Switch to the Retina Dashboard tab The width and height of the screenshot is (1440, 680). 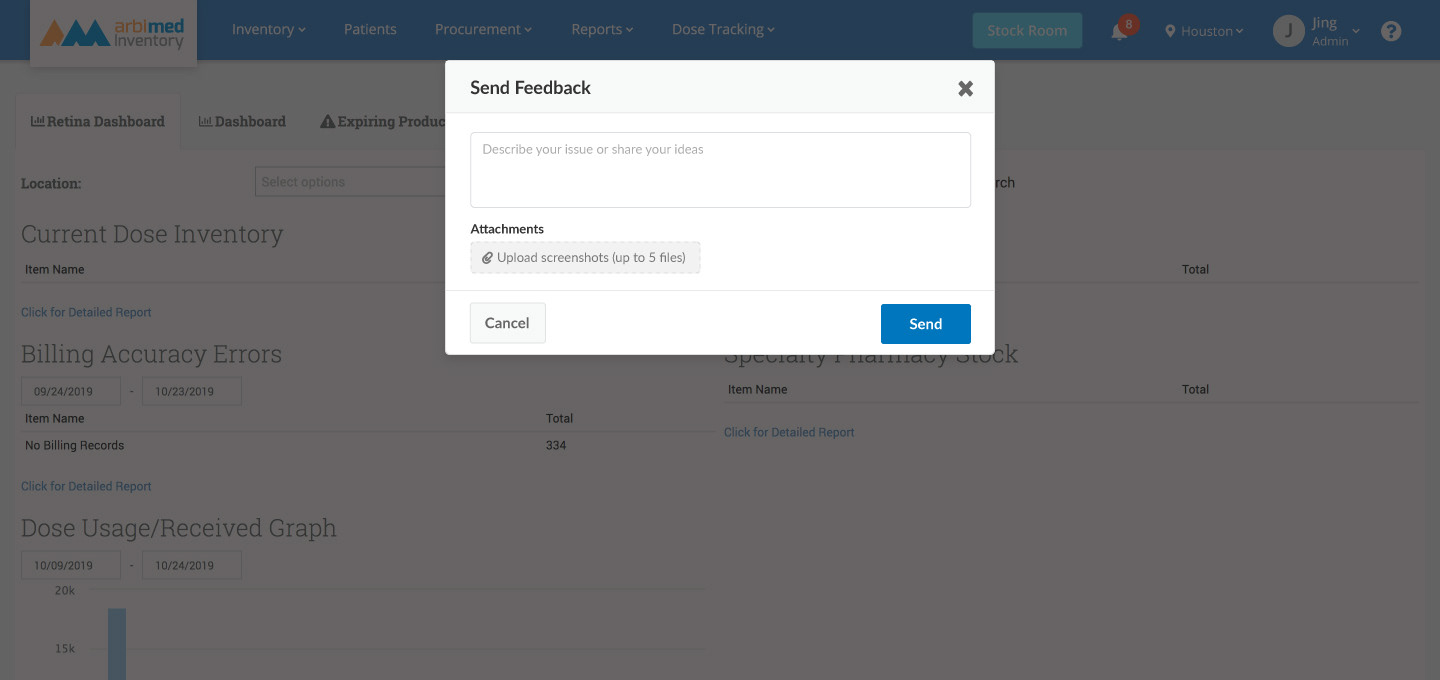tap(98, 122)
